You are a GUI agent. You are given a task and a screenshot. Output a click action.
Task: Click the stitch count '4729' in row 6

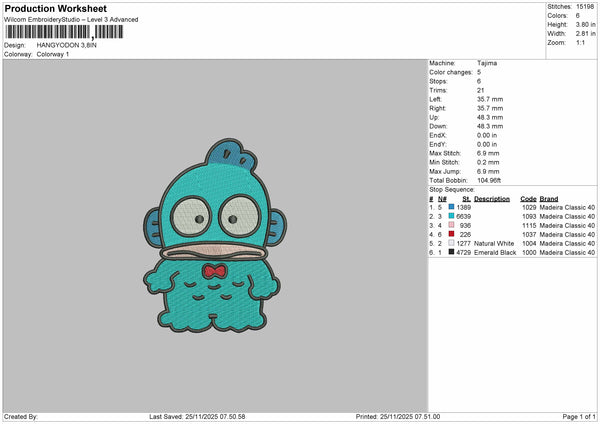pyautogui.click(x=464, y=253)
